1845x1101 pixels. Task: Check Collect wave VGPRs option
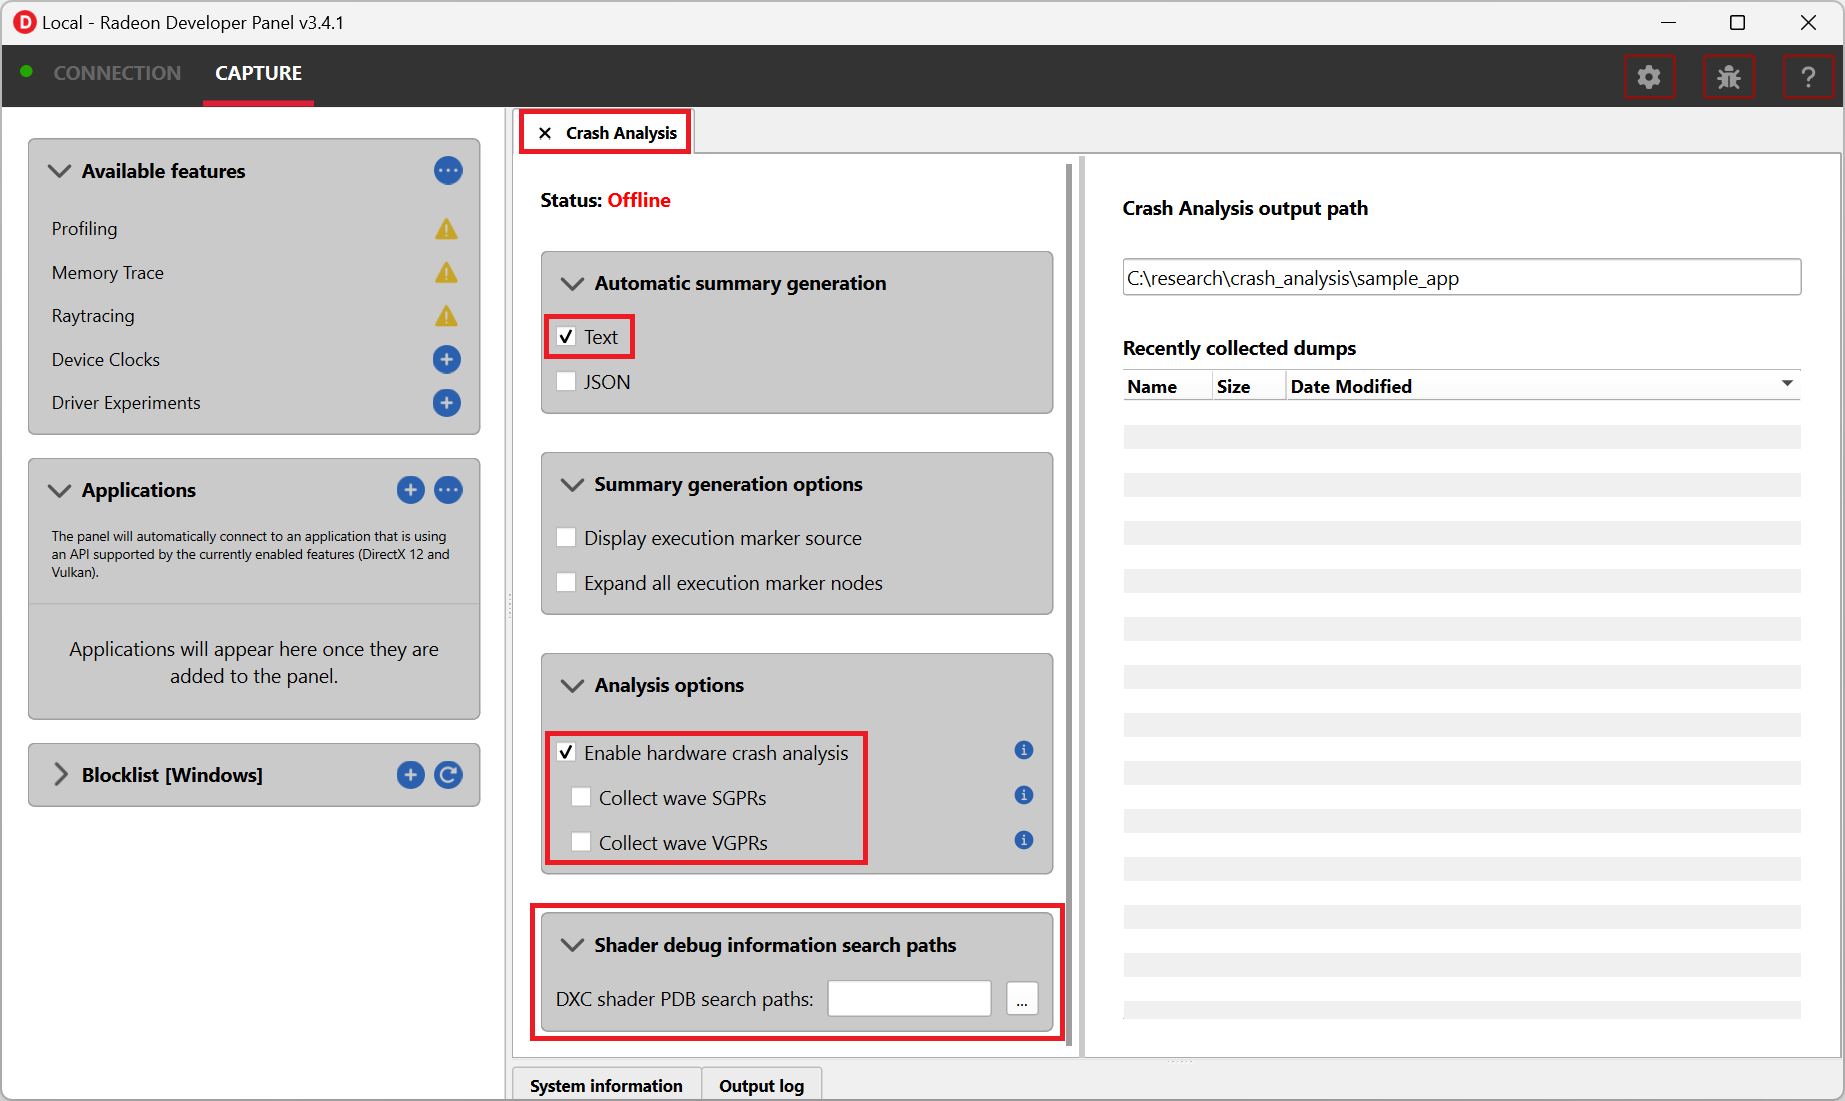coord(581,842)
